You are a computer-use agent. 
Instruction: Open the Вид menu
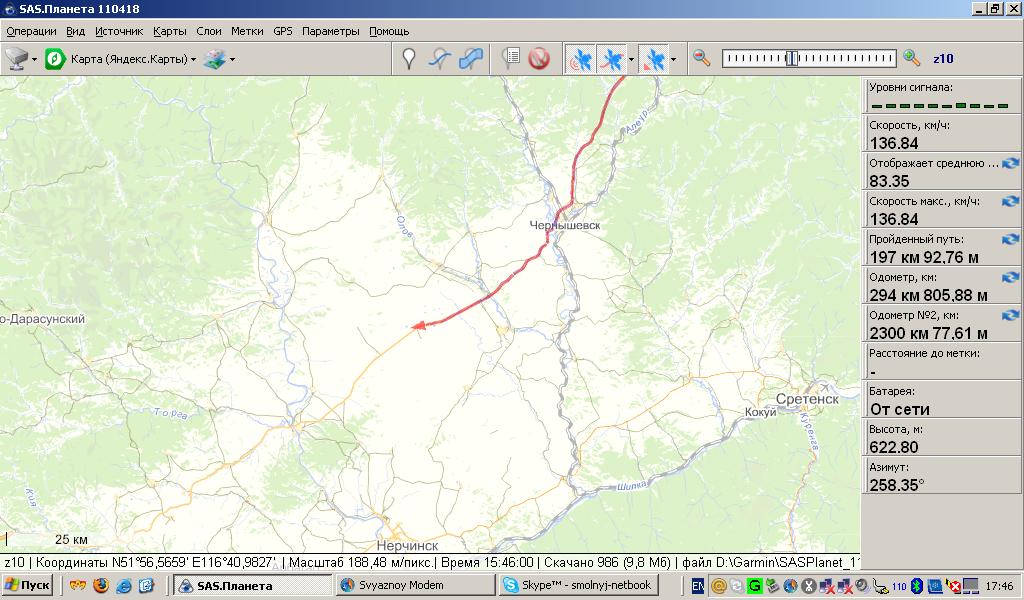(76, 31)
